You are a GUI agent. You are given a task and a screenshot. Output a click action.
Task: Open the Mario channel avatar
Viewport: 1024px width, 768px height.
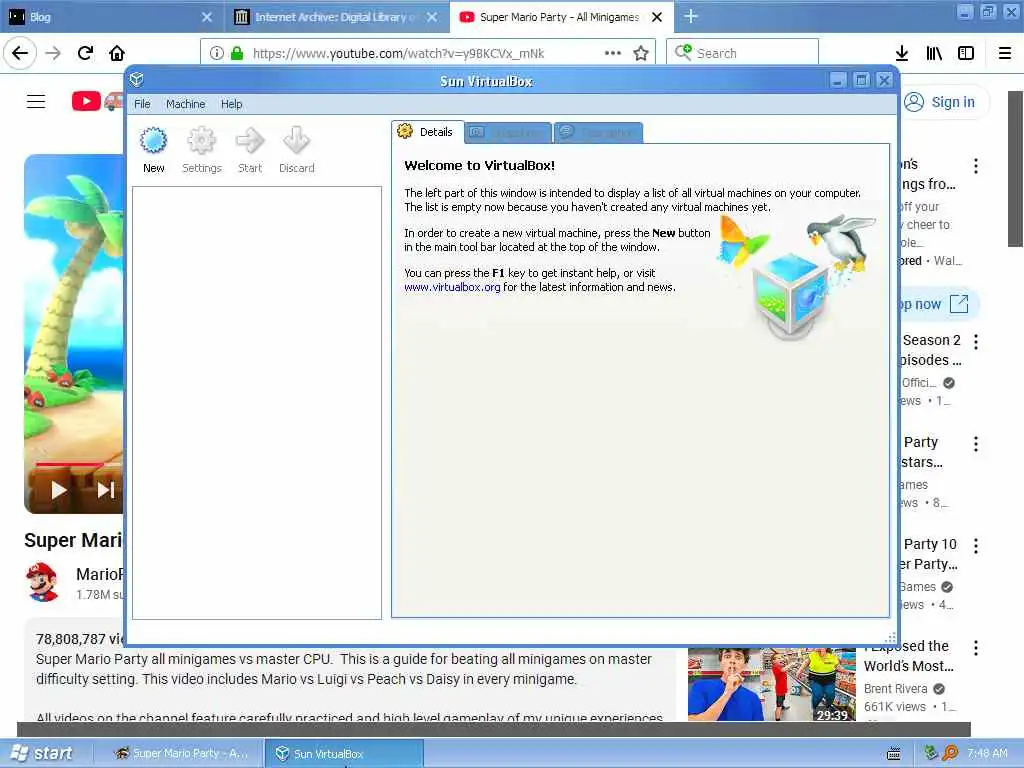[x=43, y=582]
